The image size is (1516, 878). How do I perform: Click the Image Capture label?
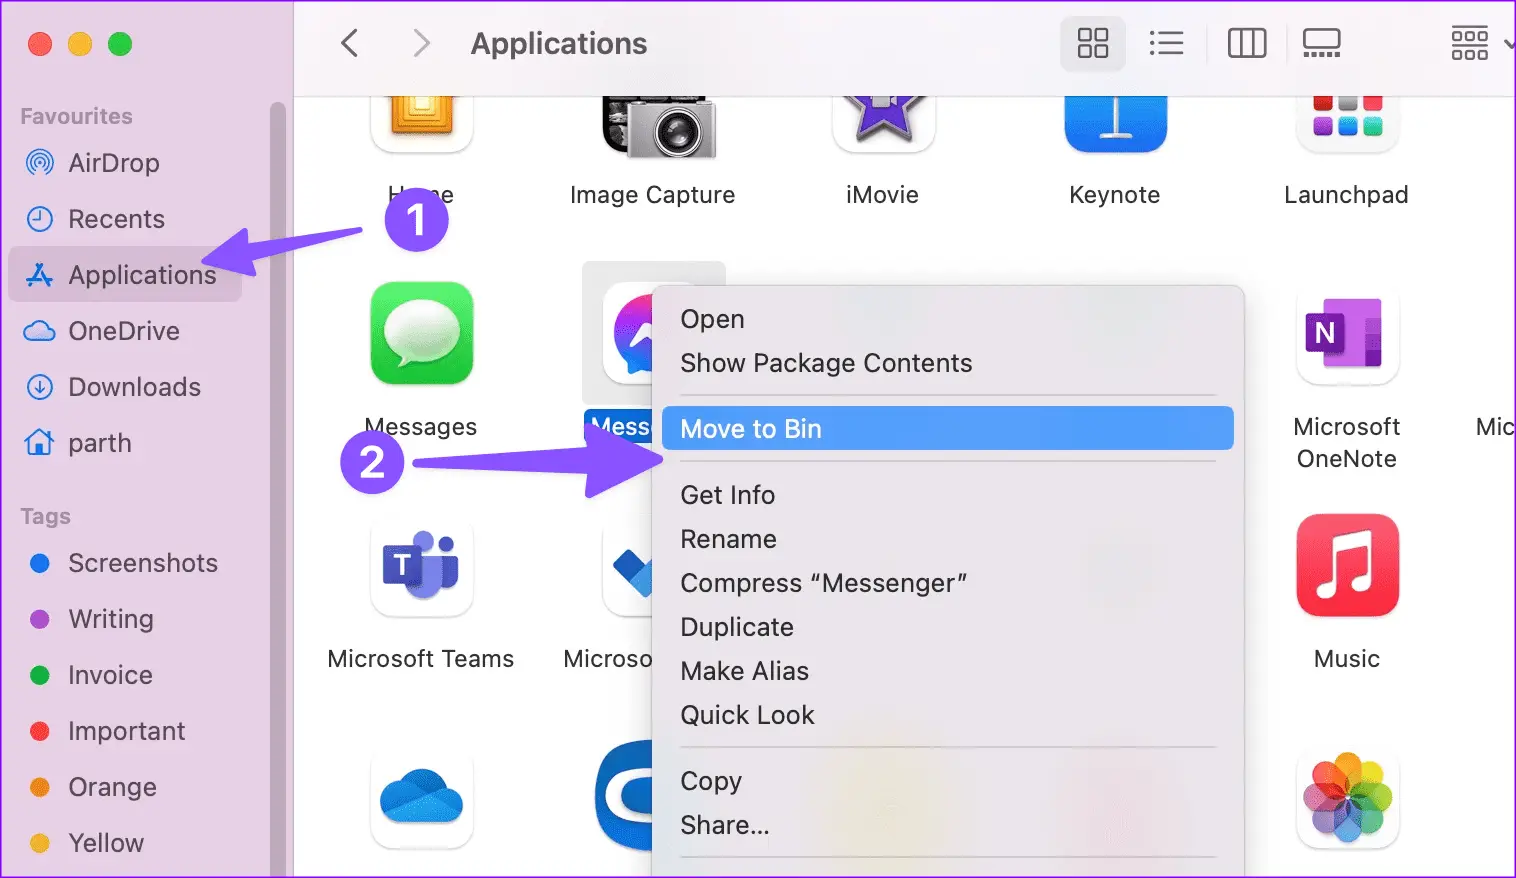(x=652, y=195)
